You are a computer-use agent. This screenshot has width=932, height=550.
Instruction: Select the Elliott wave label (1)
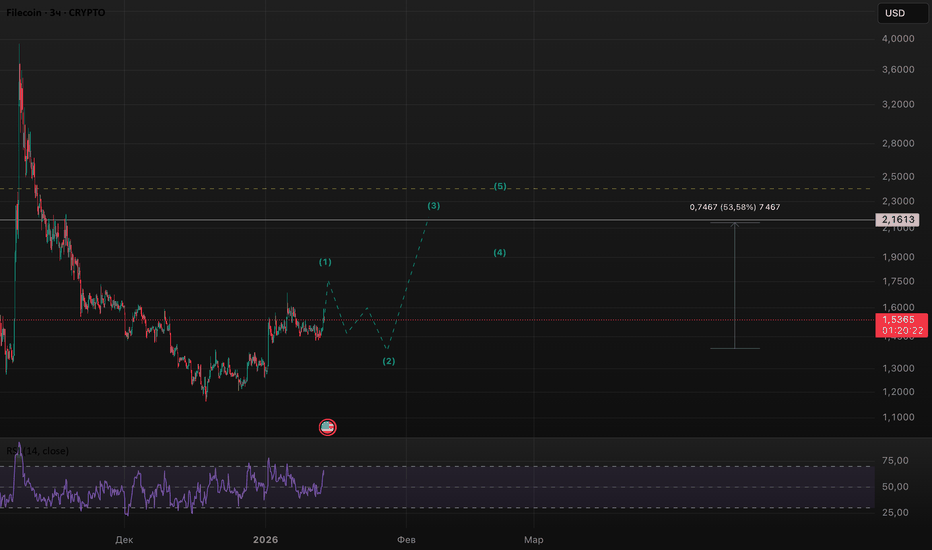(x=325, y=262)
